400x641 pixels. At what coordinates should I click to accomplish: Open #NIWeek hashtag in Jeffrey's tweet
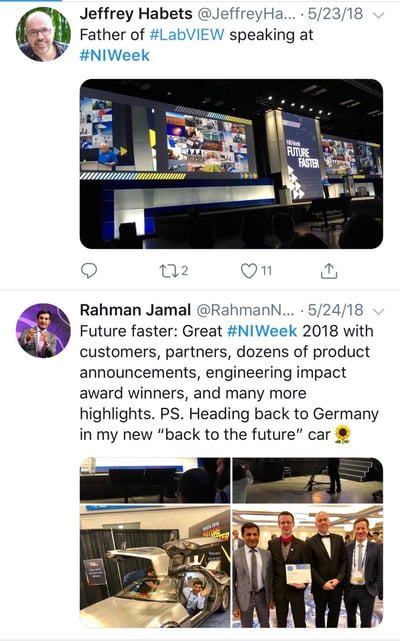[x=115, y=55]
